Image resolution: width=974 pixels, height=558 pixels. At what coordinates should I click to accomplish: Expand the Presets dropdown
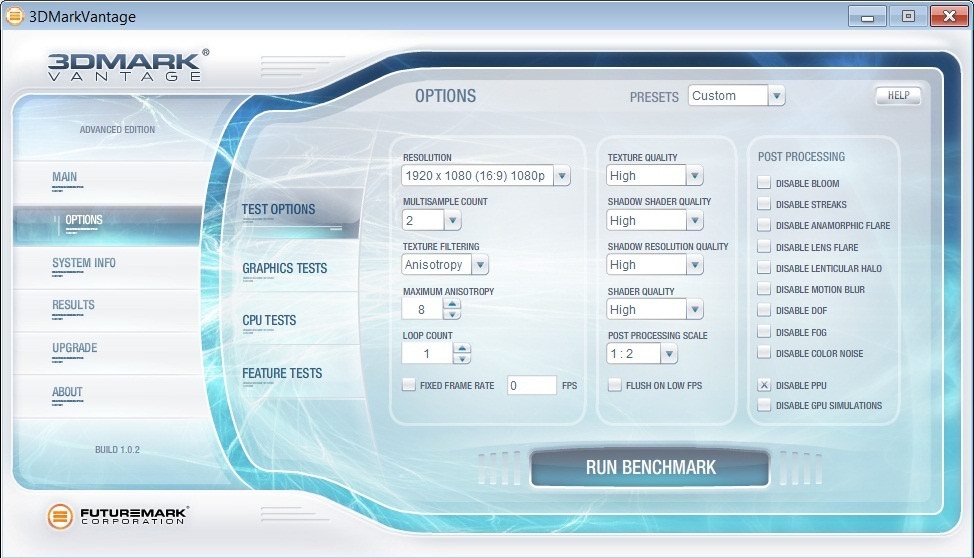tap(776, 96)
